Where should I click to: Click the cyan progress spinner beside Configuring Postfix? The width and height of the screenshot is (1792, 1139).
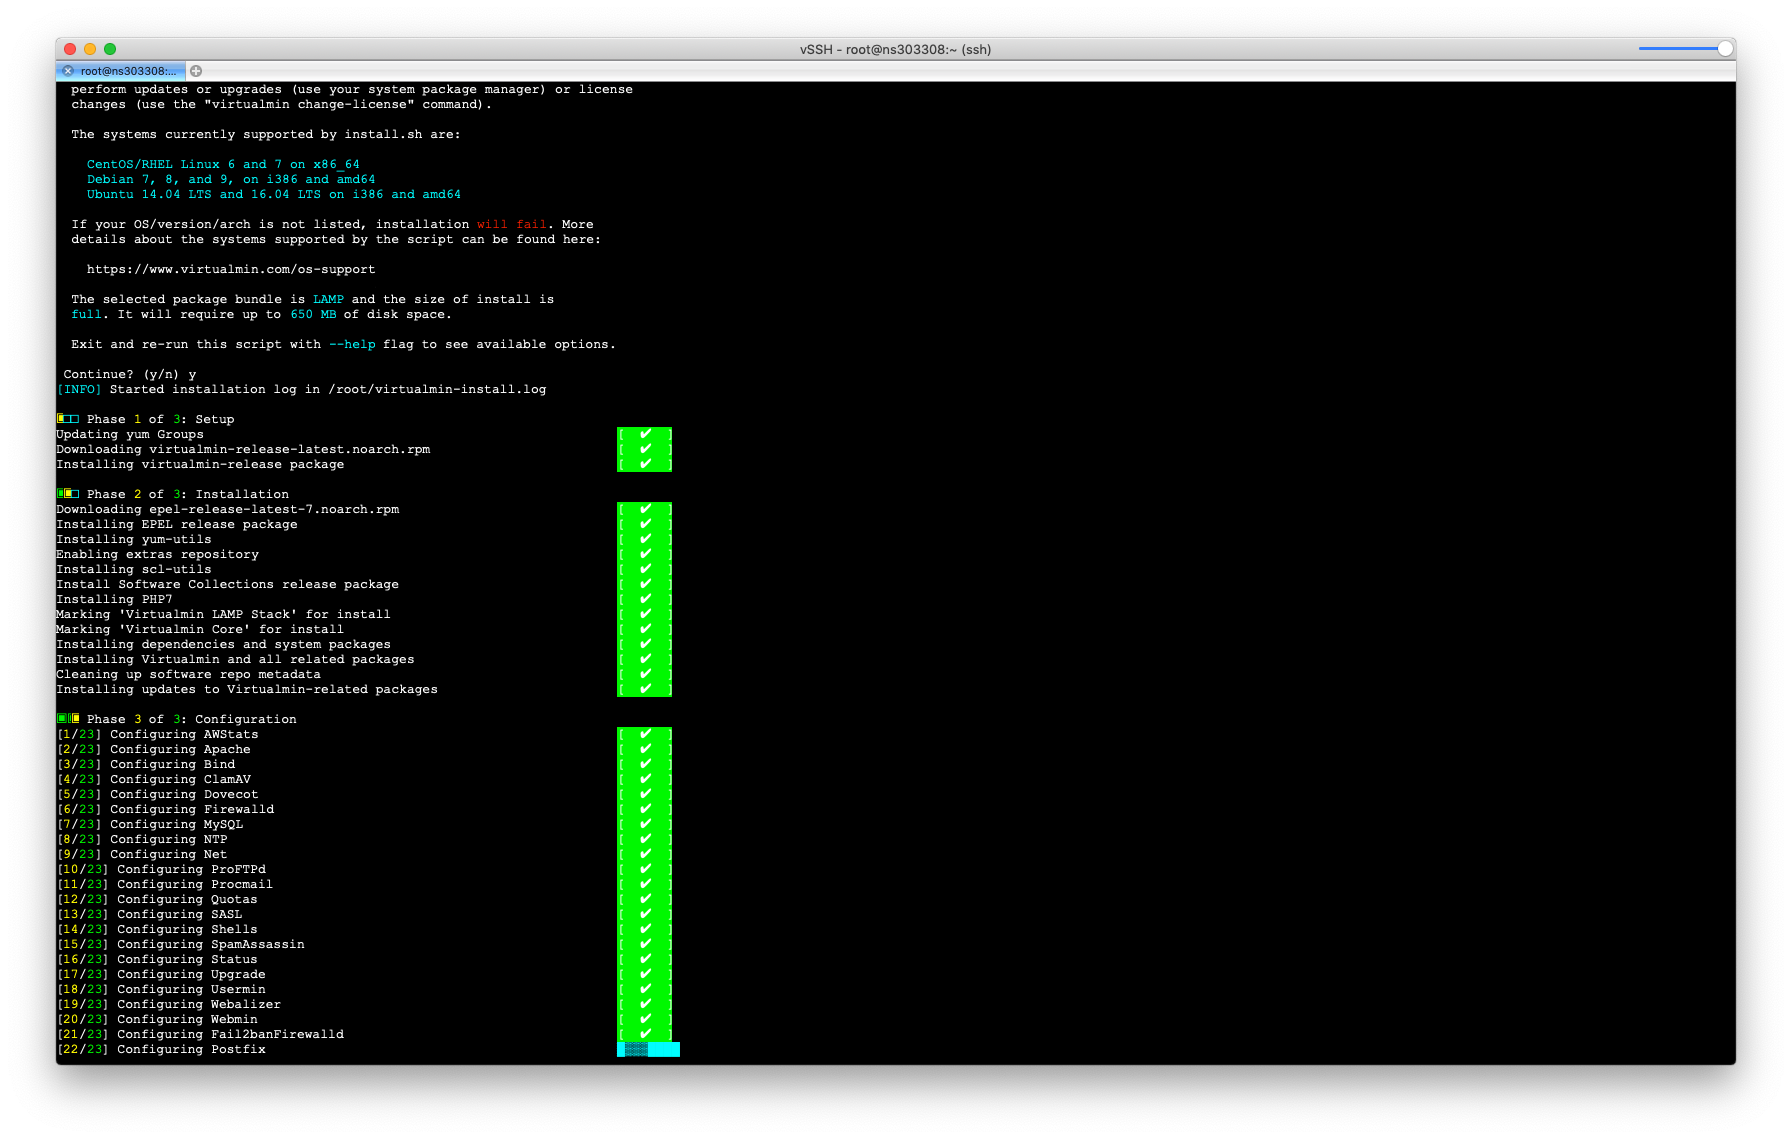click(648, 1049)
